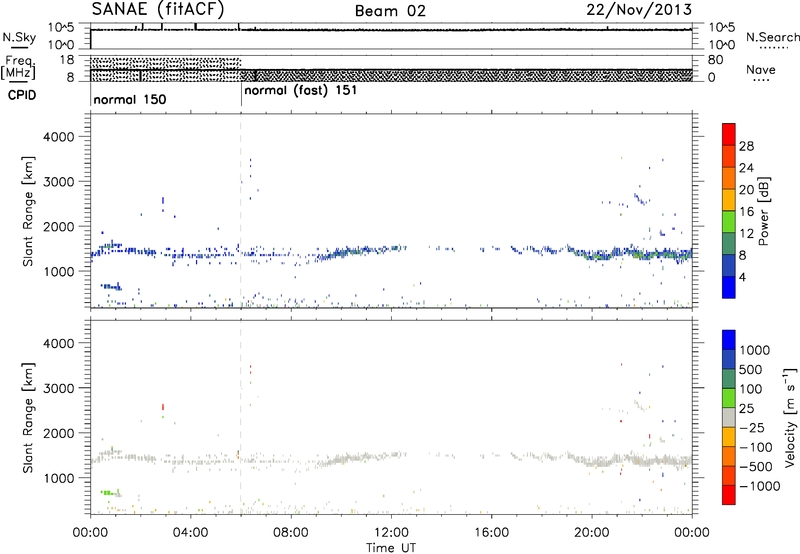This screenshot has width=800, height=554.
Task: Click the 'normal (fast) 151' CPID text
Action: click(301, 91)
